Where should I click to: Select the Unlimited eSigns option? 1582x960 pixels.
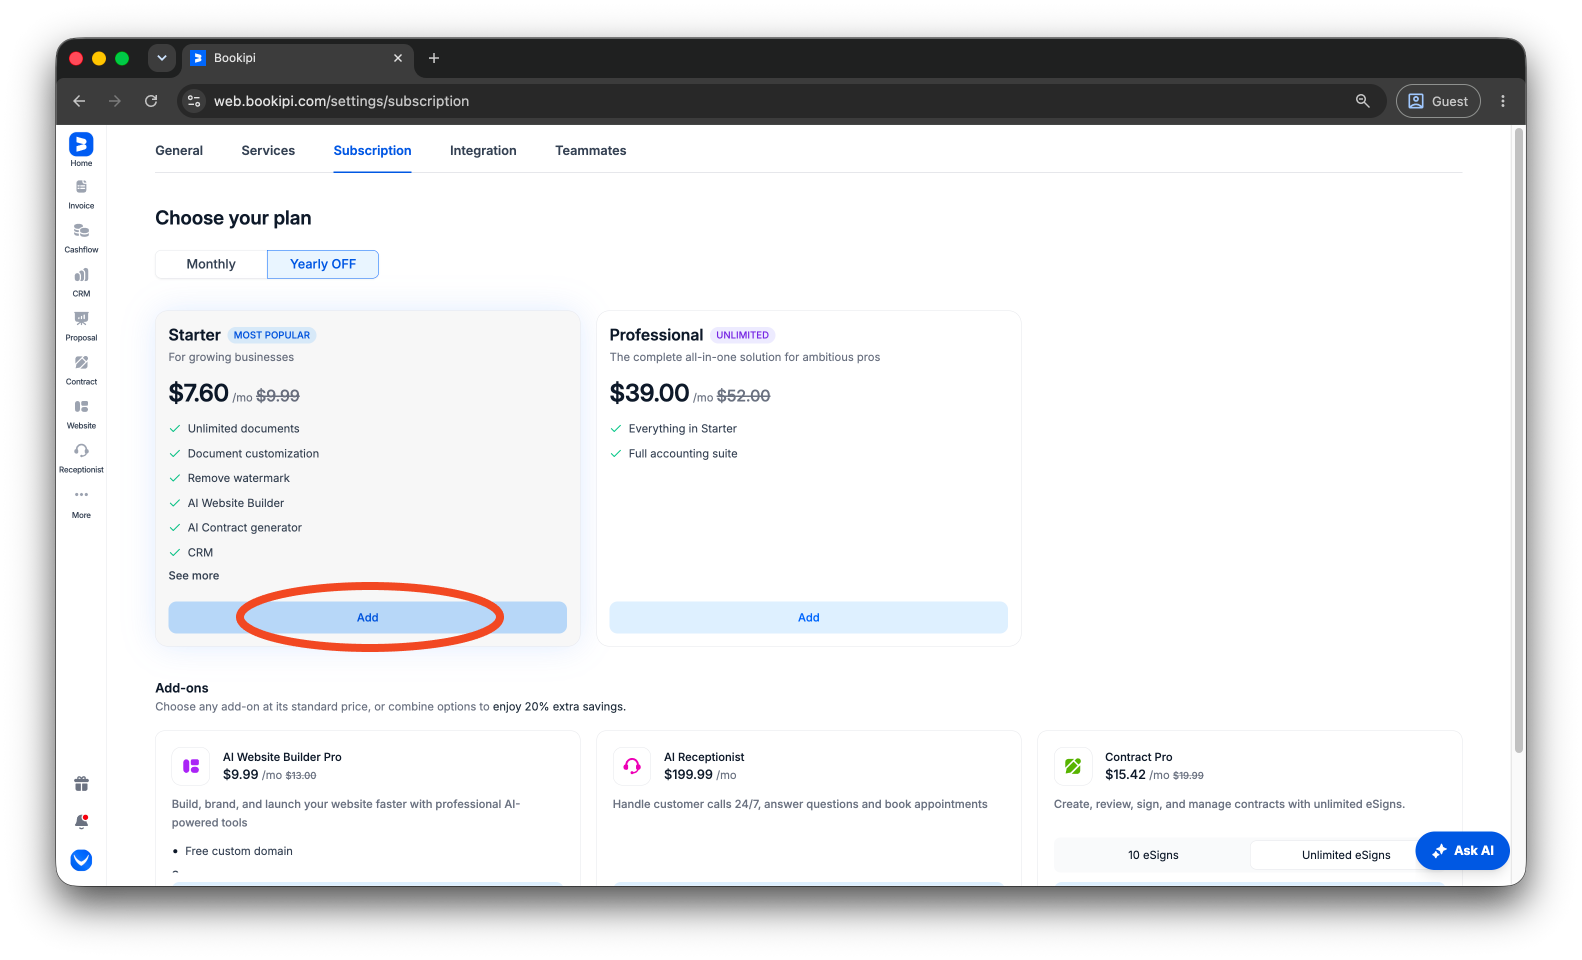[x=1346, y=855]
